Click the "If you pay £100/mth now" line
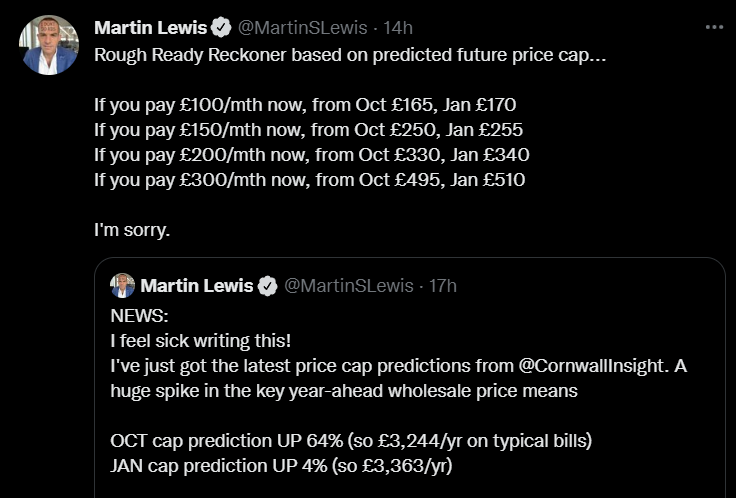 click(305, 103)
